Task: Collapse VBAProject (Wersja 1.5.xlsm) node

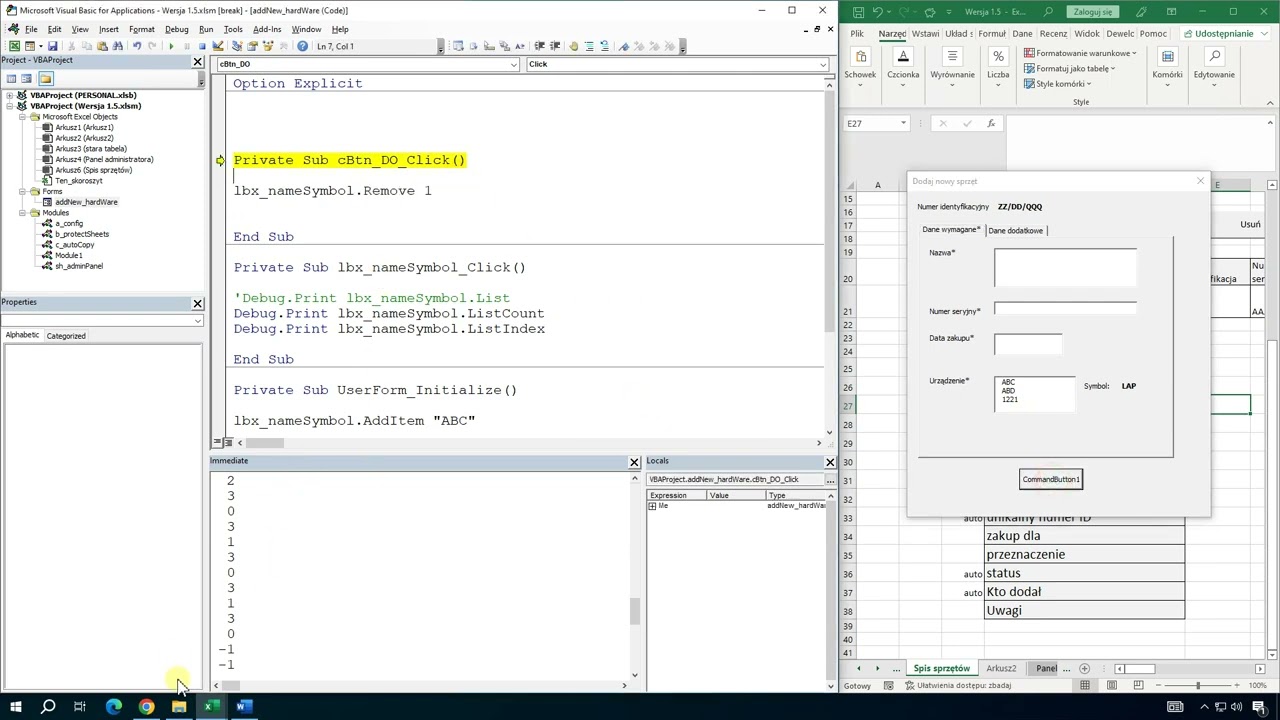Action: [x=10, y=106]
